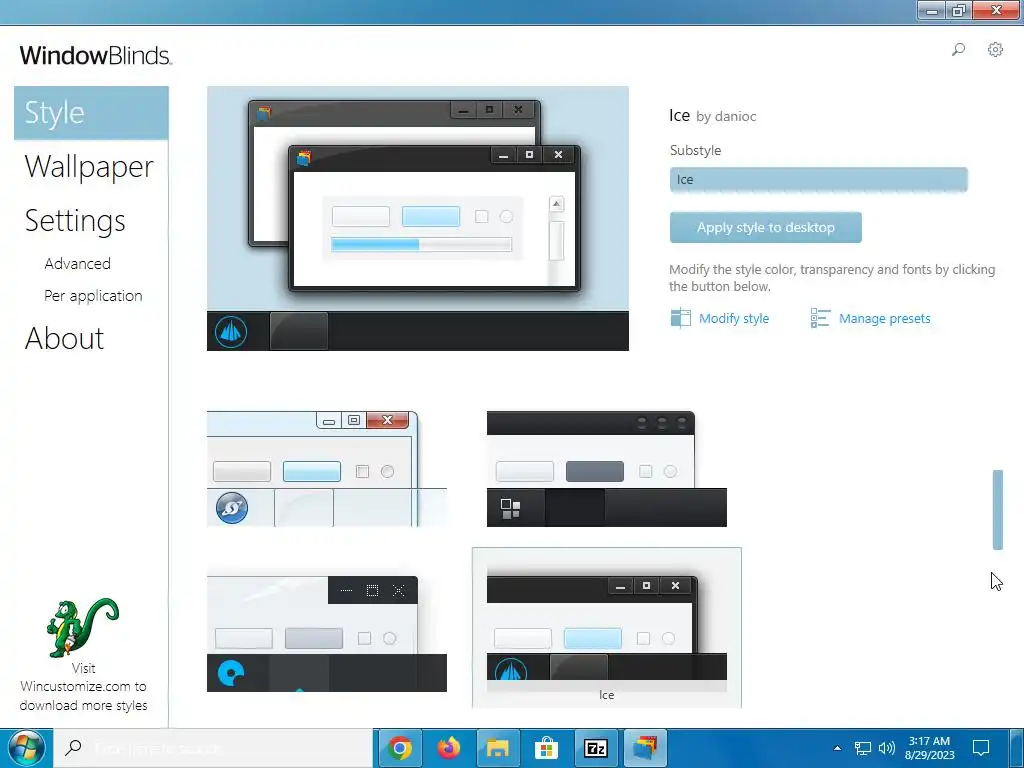This screenshot has height=768, width=1024.
Task: Click the Modify style link
Action: pos(734,319)
